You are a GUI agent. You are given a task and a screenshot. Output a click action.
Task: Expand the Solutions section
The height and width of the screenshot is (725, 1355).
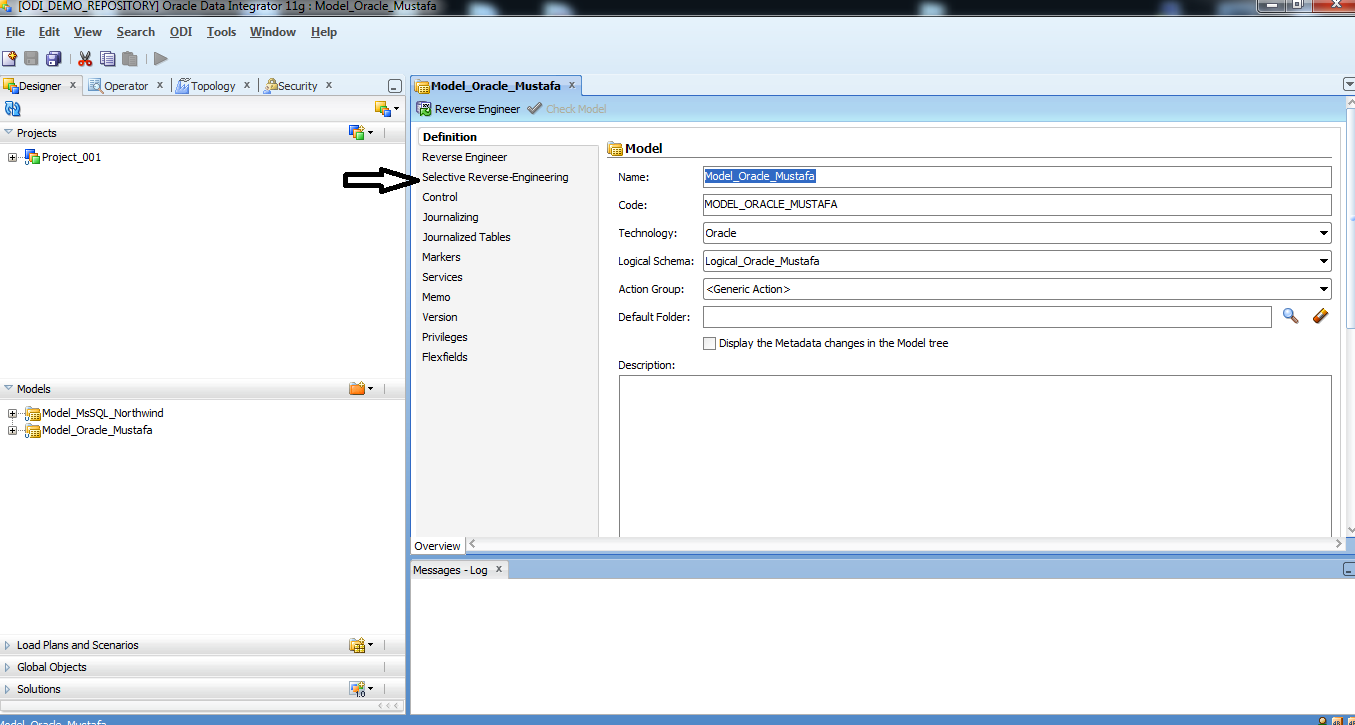(8, 689)
